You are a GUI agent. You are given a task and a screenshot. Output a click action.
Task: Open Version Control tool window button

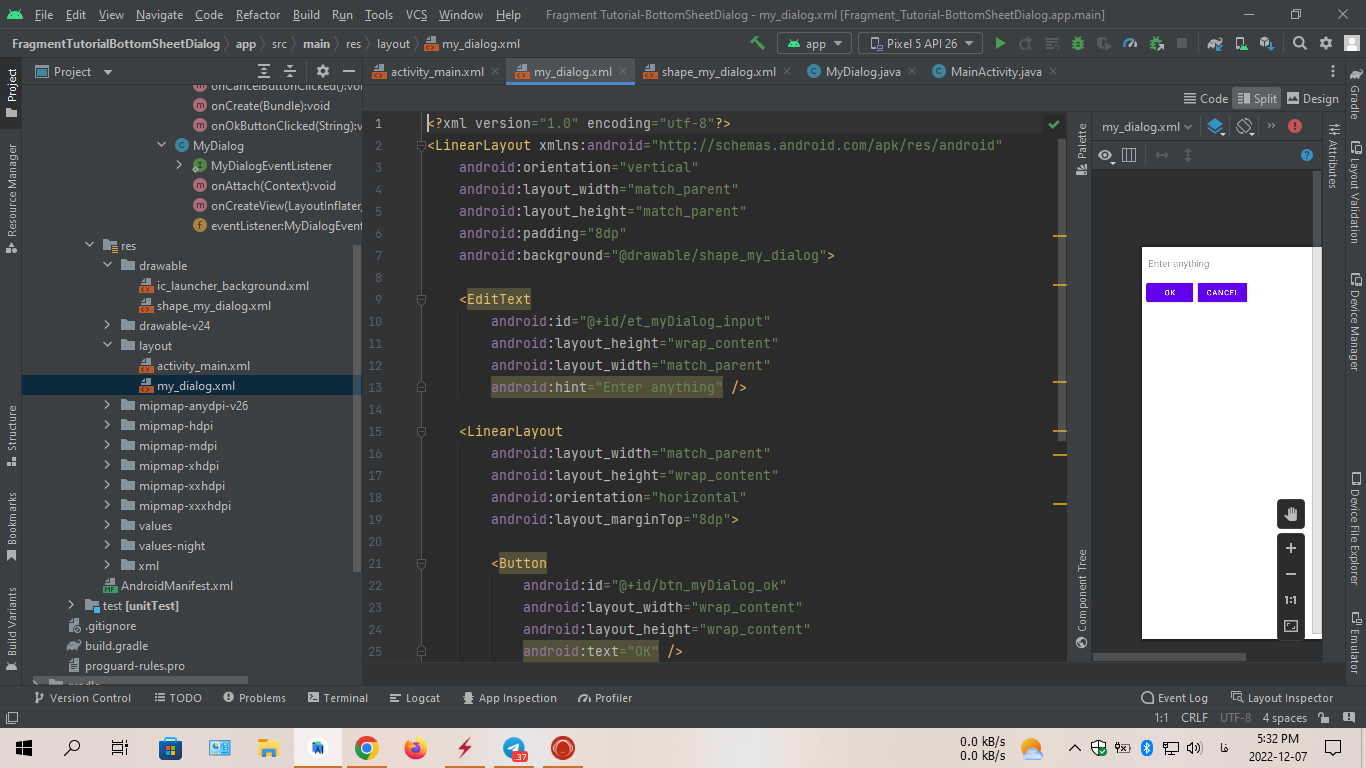coord(83,697)
